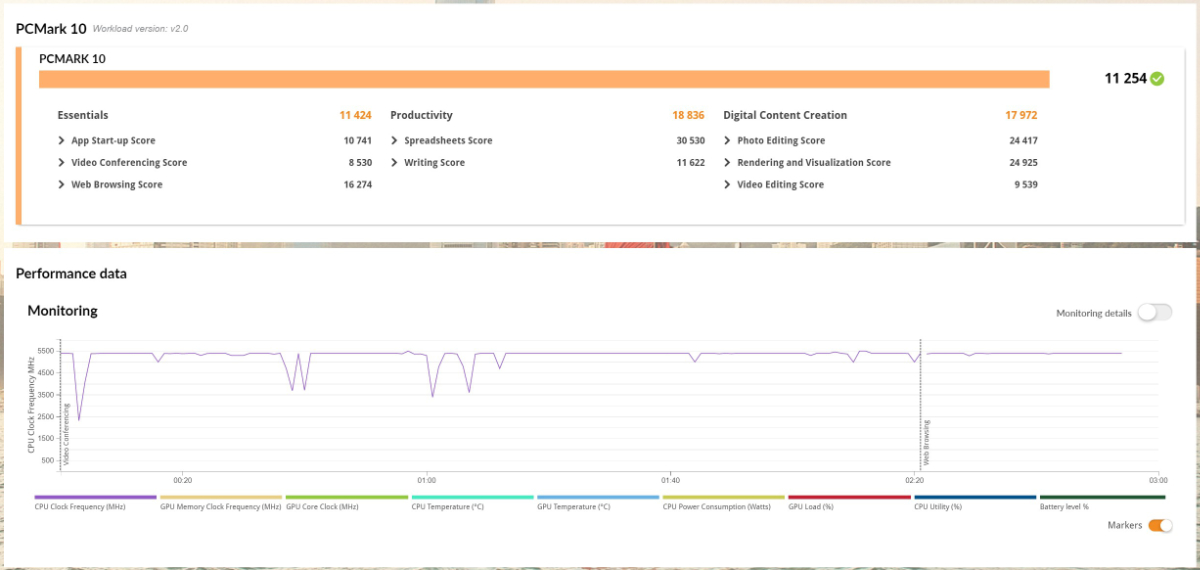Image resolution: width=1200 pixels, height=570 pixels.
Task: Toggle GPU Temperature legend swatch
Action: coord(598,497)
